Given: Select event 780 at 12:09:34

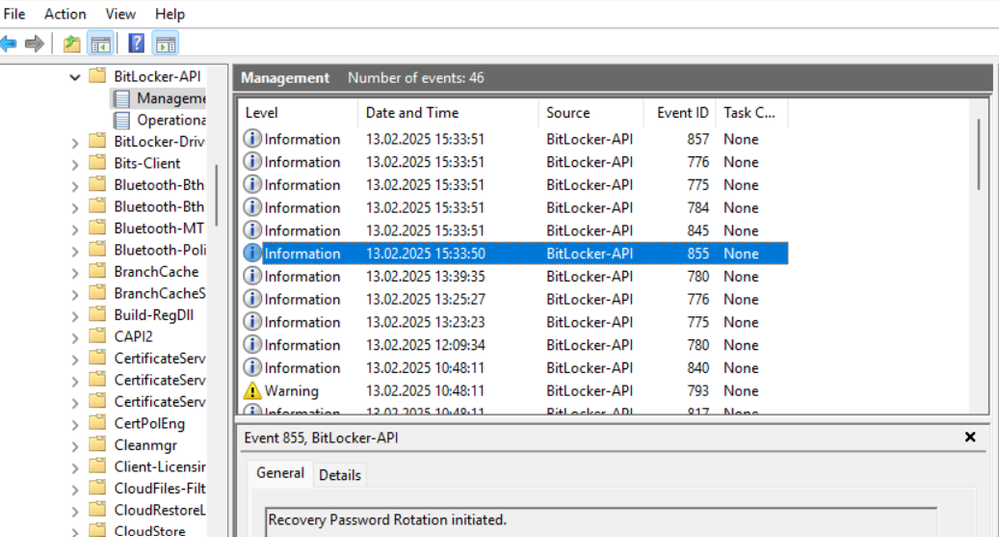Looking at the screenshot, I should pyautogui.click(x=515, y=345).
